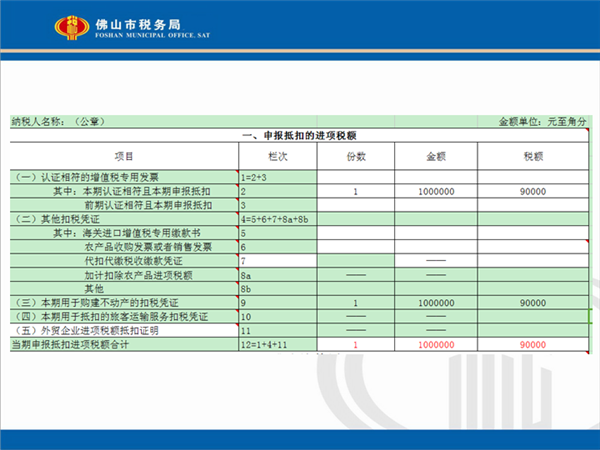This screenshot has height=450, width=600.
Task: Click the 金额 column header
Action: coord(436,156)
